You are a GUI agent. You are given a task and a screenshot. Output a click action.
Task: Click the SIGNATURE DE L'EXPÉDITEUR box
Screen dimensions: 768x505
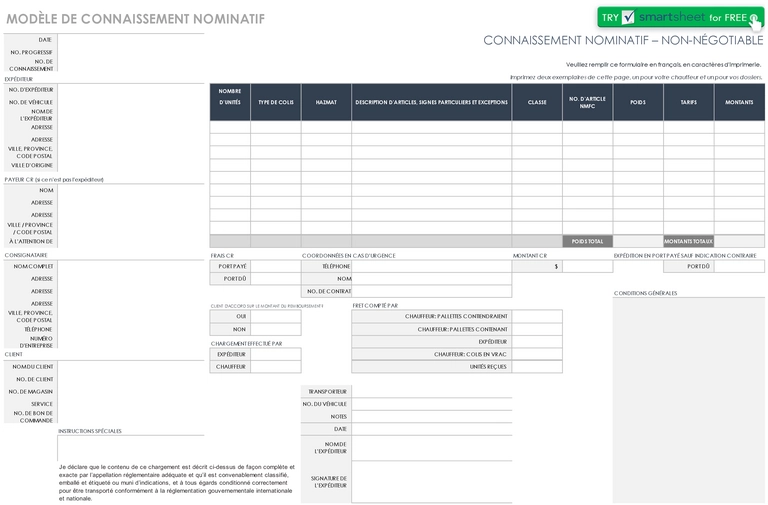point(432,482)
